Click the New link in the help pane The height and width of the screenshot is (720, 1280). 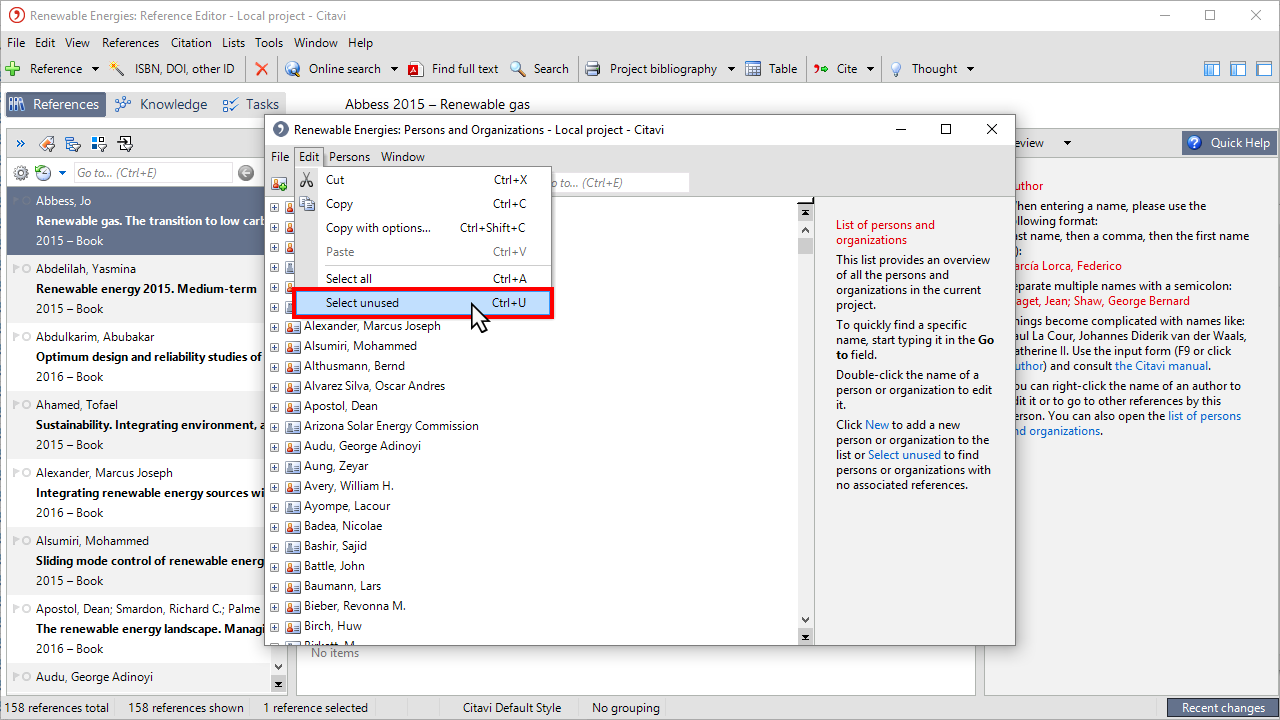(877, 425)
